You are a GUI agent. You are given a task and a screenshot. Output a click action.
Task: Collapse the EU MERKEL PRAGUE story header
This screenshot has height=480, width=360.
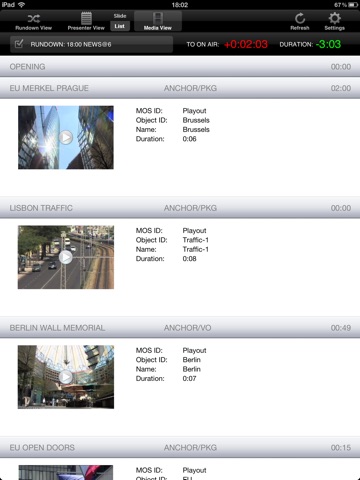[x=180, y=88]
